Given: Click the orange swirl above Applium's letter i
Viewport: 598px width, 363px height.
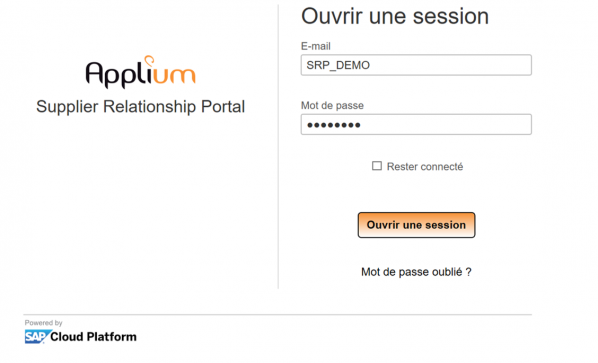Looking at the screenshot, I should click(150, 60).
